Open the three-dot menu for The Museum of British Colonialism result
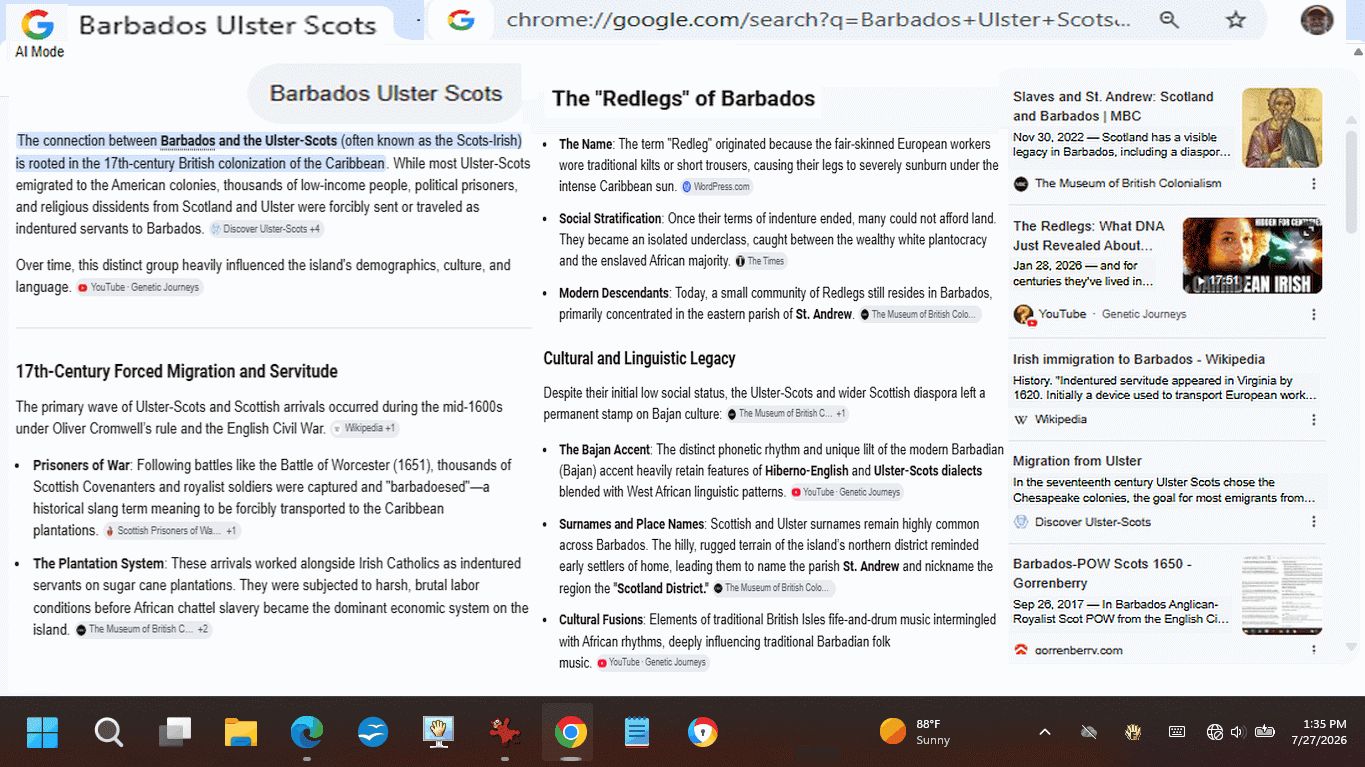The image size is (1365, 767). pyautogui.click(x=1314, y=184)
